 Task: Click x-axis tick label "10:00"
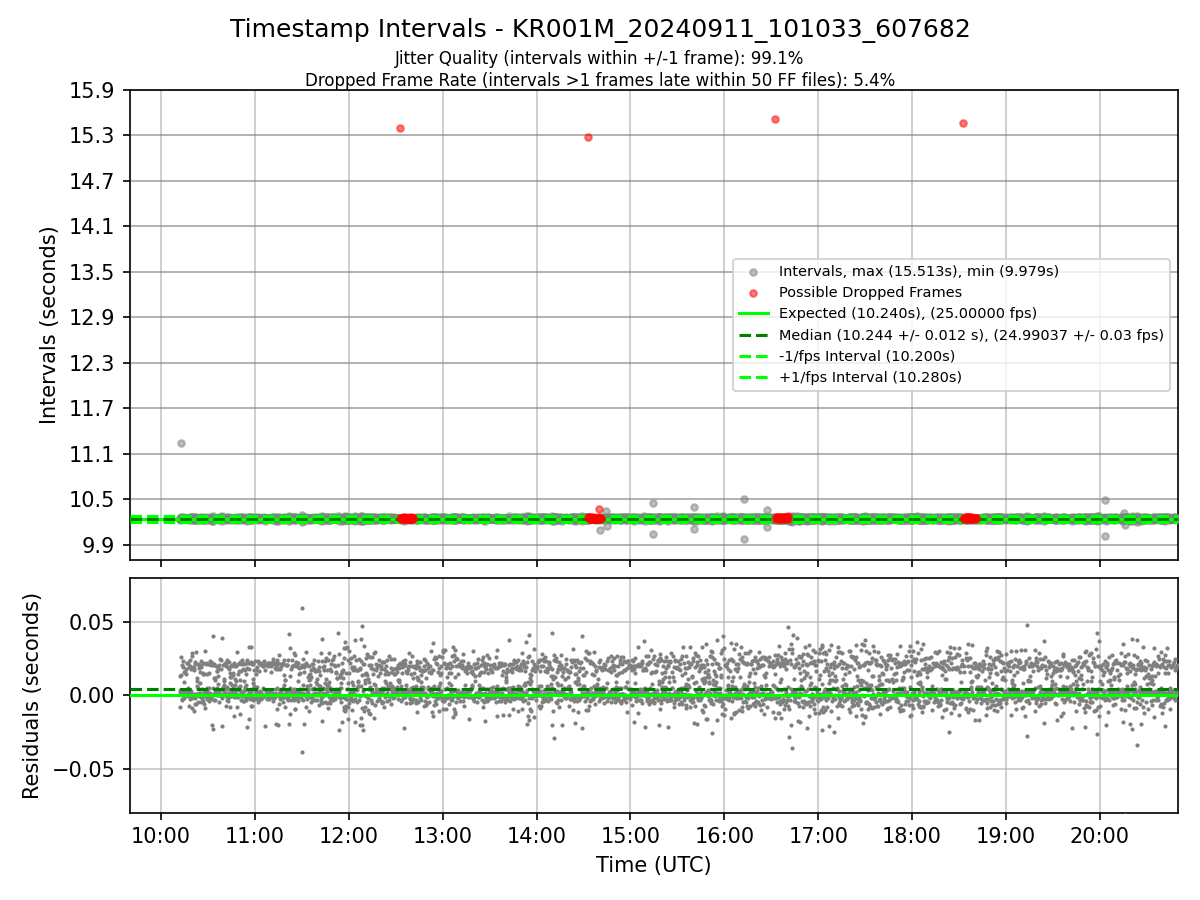point(161,835)
